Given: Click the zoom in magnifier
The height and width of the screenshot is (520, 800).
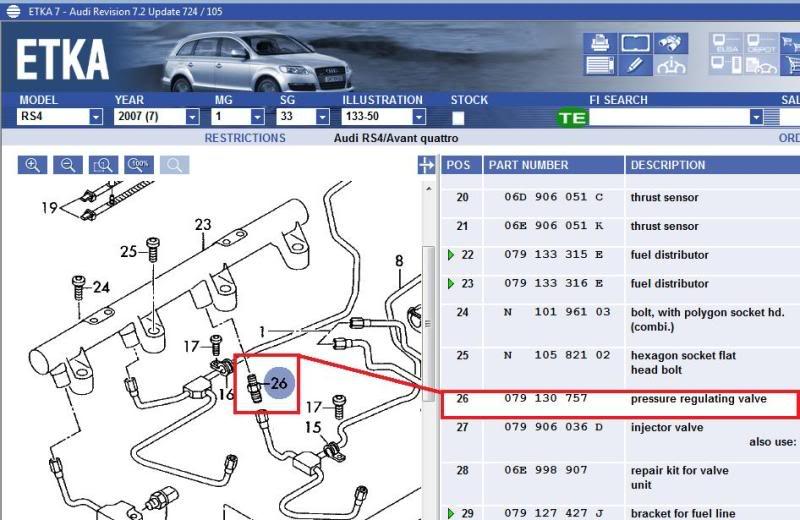Looking at the screenshot, I should [x=33, y=165].
